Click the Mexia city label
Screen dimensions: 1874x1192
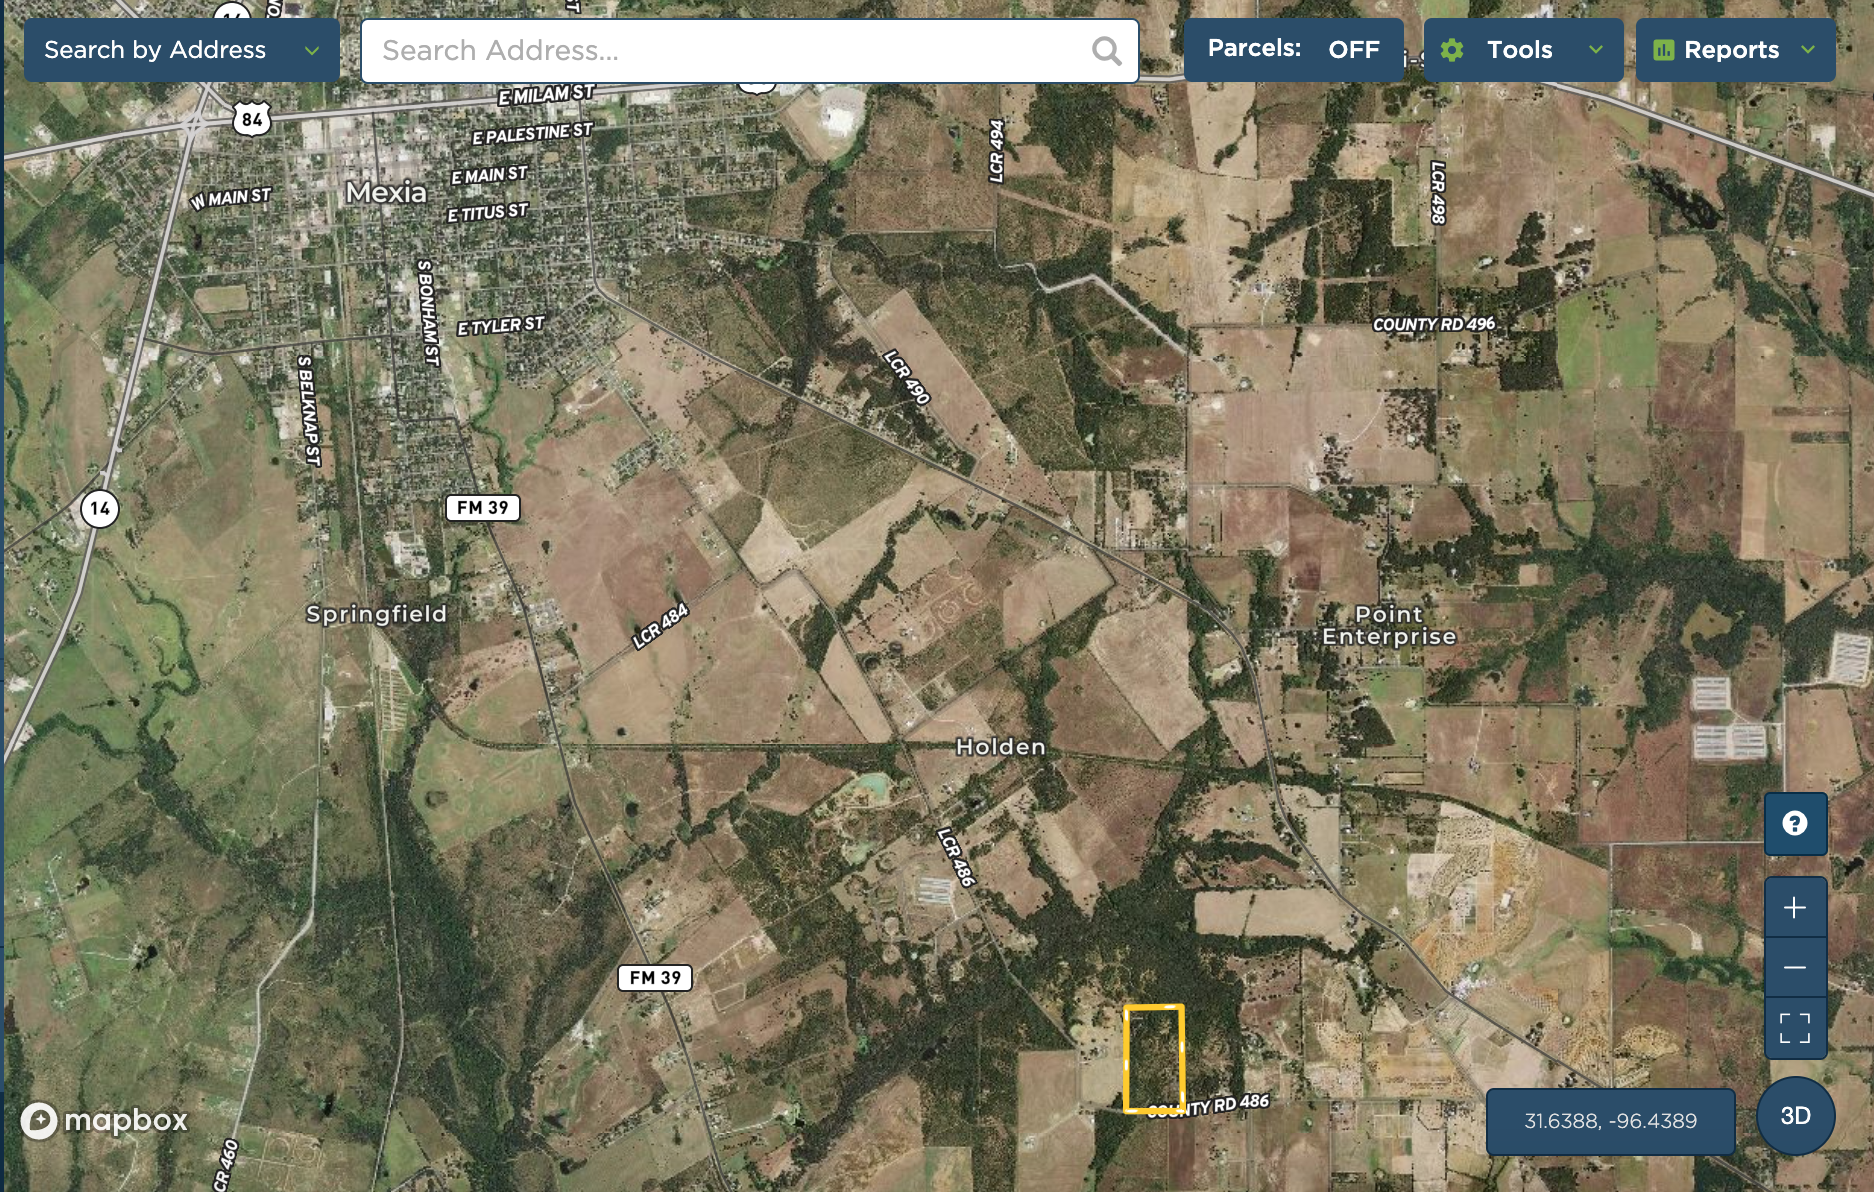[x=386, y=192]
